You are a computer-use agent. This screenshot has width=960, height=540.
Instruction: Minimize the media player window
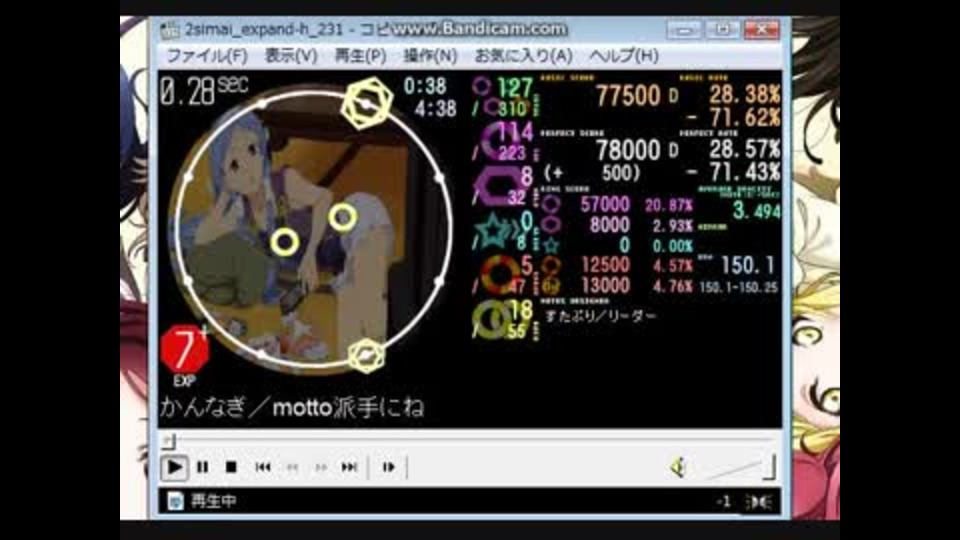(684, 29)
